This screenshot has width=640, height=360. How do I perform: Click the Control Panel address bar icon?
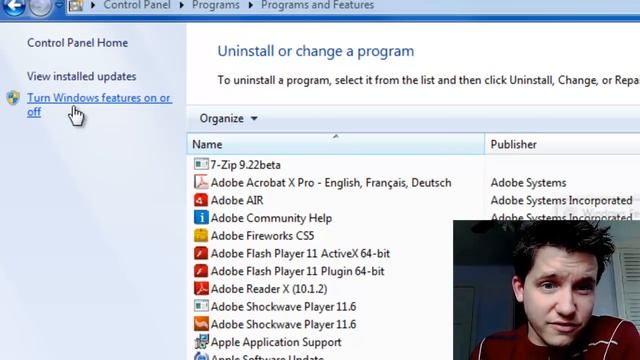(x=76, y=5)
